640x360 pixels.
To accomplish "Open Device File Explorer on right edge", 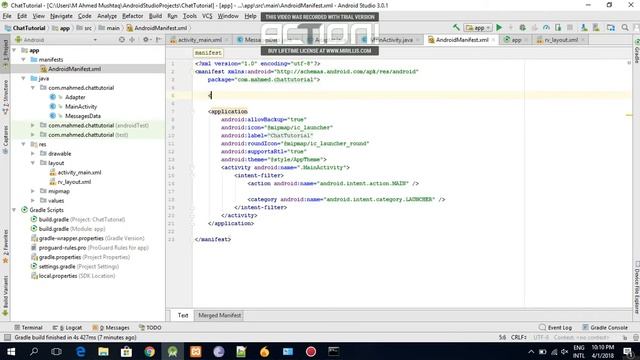I will 636,287.
